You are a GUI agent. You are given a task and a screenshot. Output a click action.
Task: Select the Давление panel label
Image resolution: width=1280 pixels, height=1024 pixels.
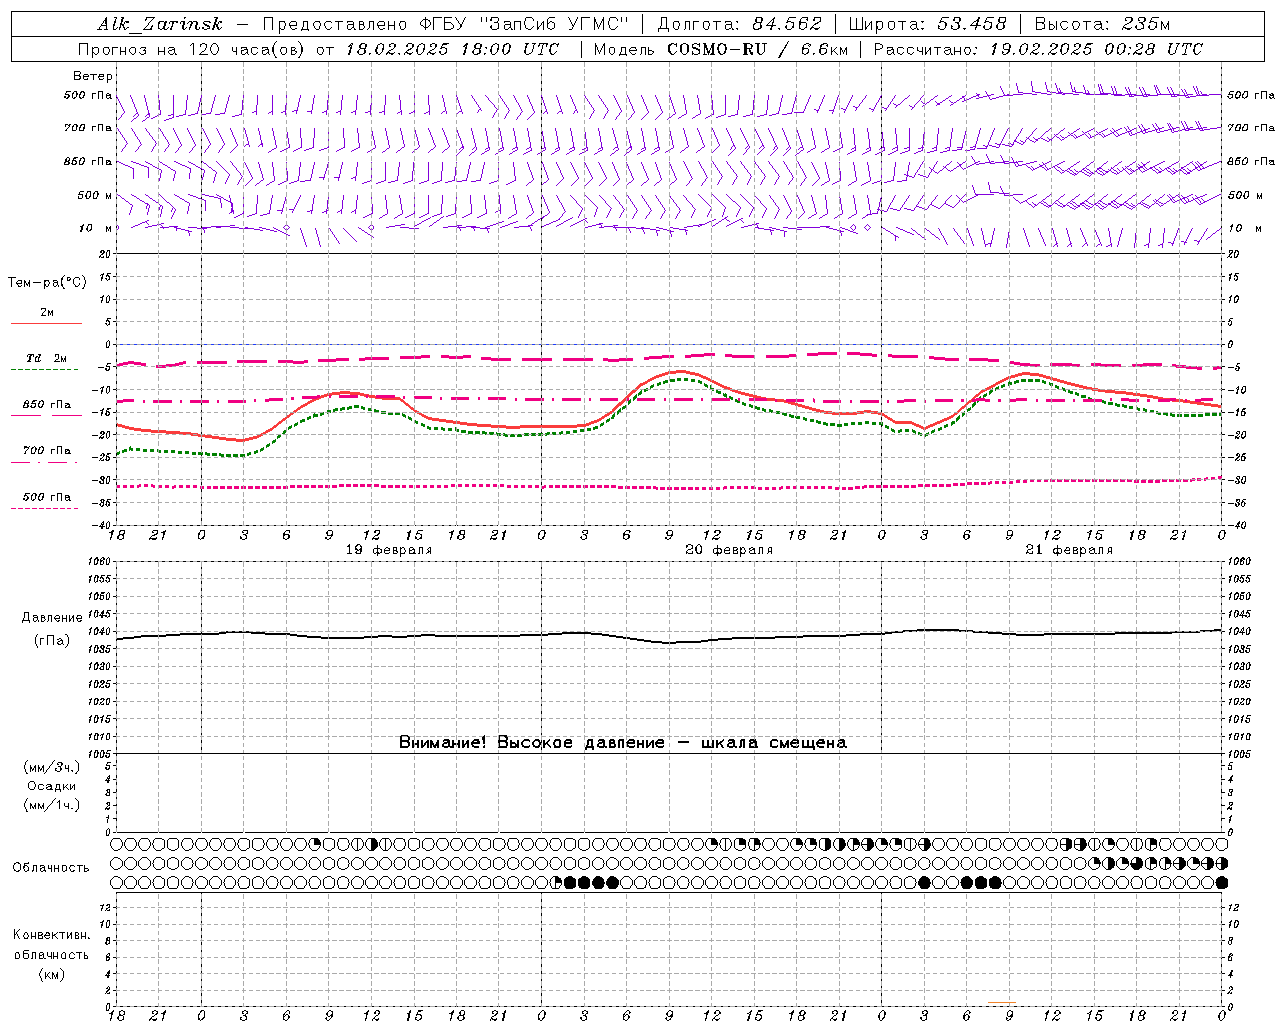52,618
